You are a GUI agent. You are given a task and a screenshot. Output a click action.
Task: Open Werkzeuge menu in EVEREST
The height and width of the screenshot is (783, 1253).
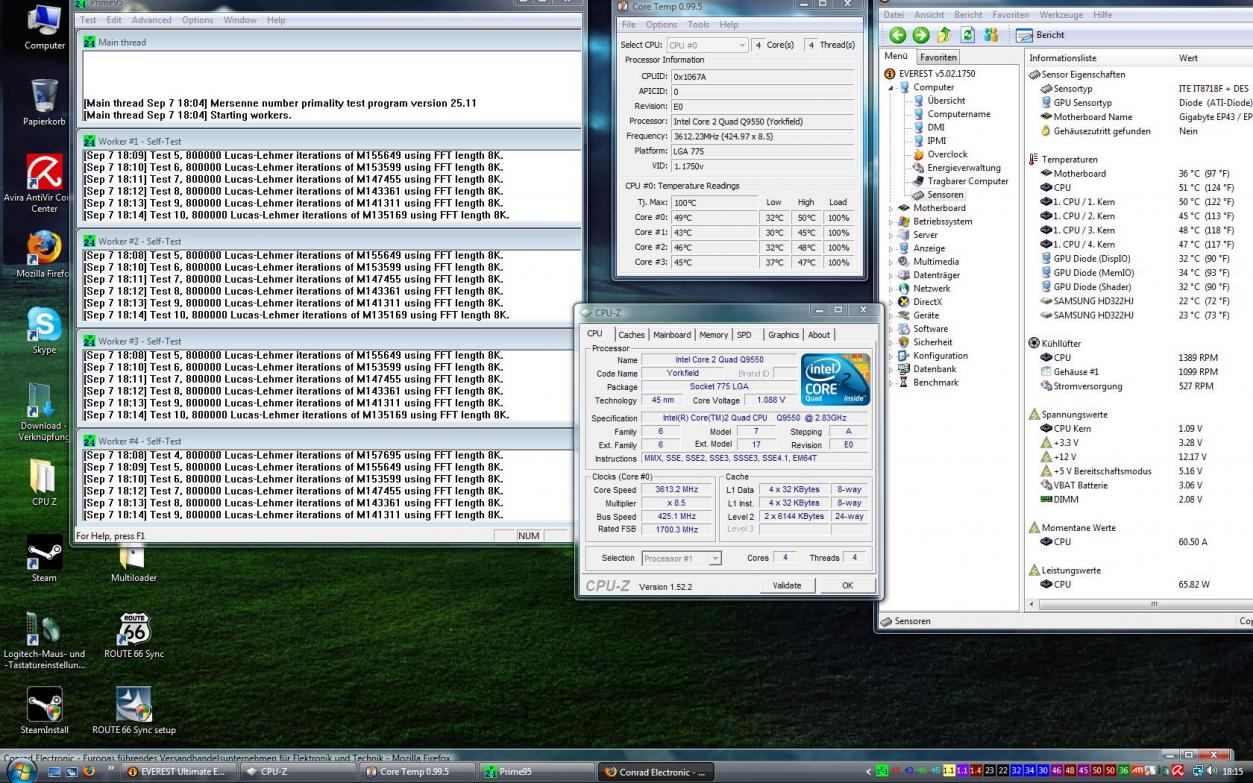pos(1061,15)
